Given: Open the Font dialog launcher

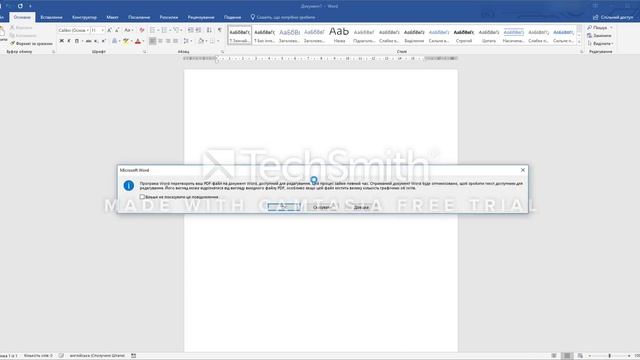Looking at the screenshot, I should coord(144,52).
